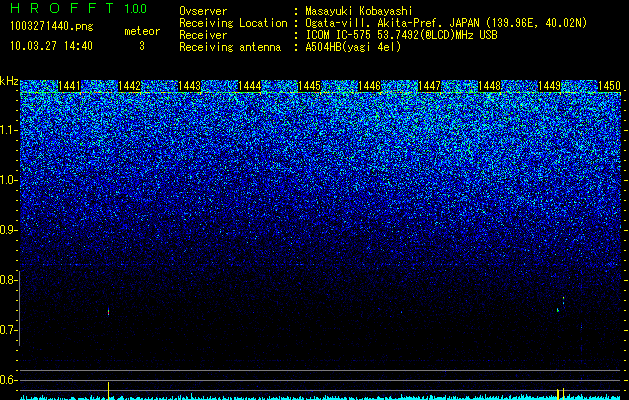Click the date 10.03.27 14:40
Viewport: 629px width, 400px height.
click(x=51, y=46)
